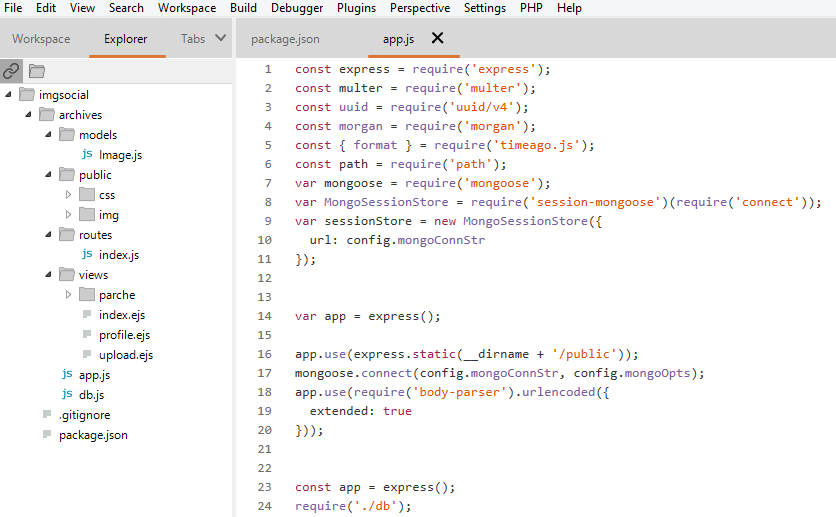Click the models folder icon
Viewport: 836px width, 517px height.
pyautogui.click(x=67, y=134)
